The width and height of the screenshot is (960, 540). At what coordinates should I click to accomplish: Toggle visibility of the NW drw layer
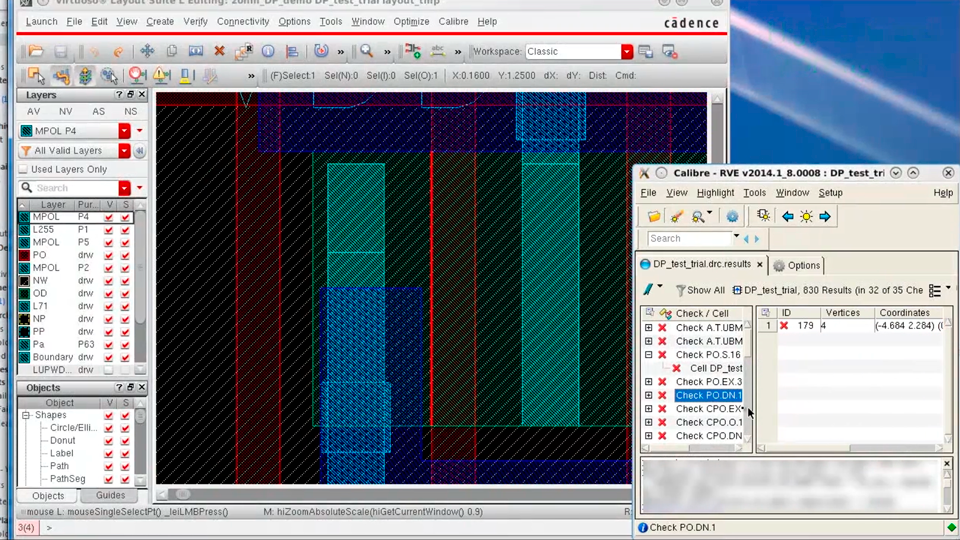[108, 281]
